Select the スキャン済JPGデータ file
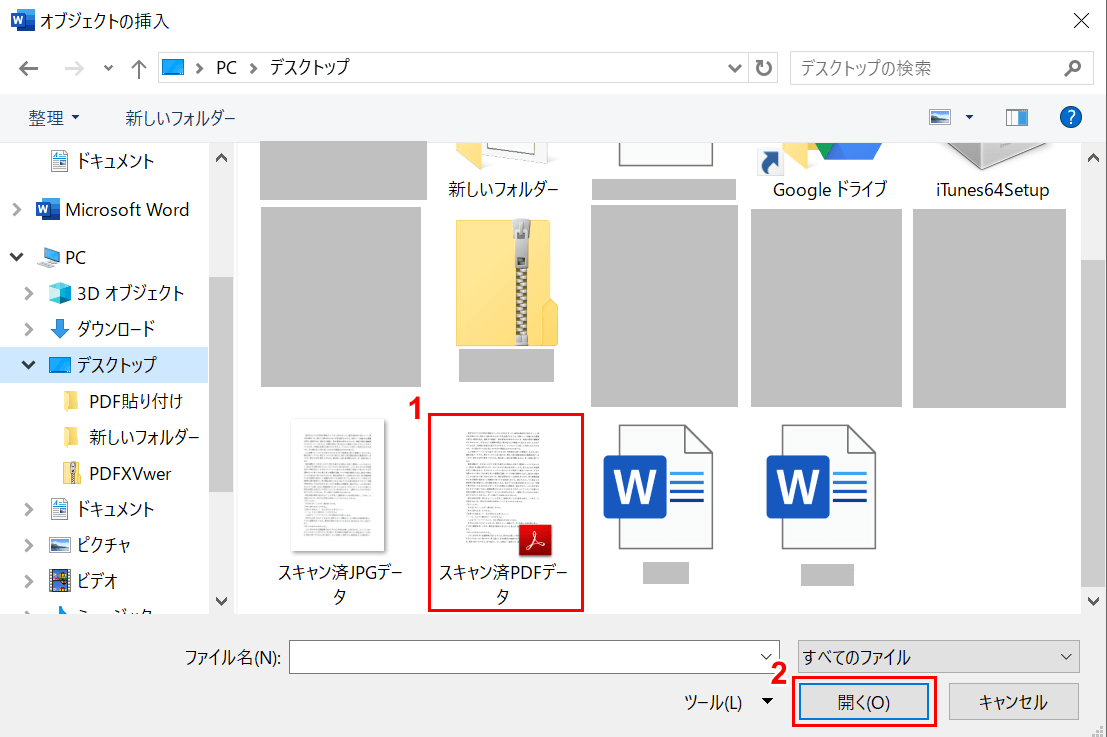The width and height of the screenshot is (1107, 737). coord(339,510)
